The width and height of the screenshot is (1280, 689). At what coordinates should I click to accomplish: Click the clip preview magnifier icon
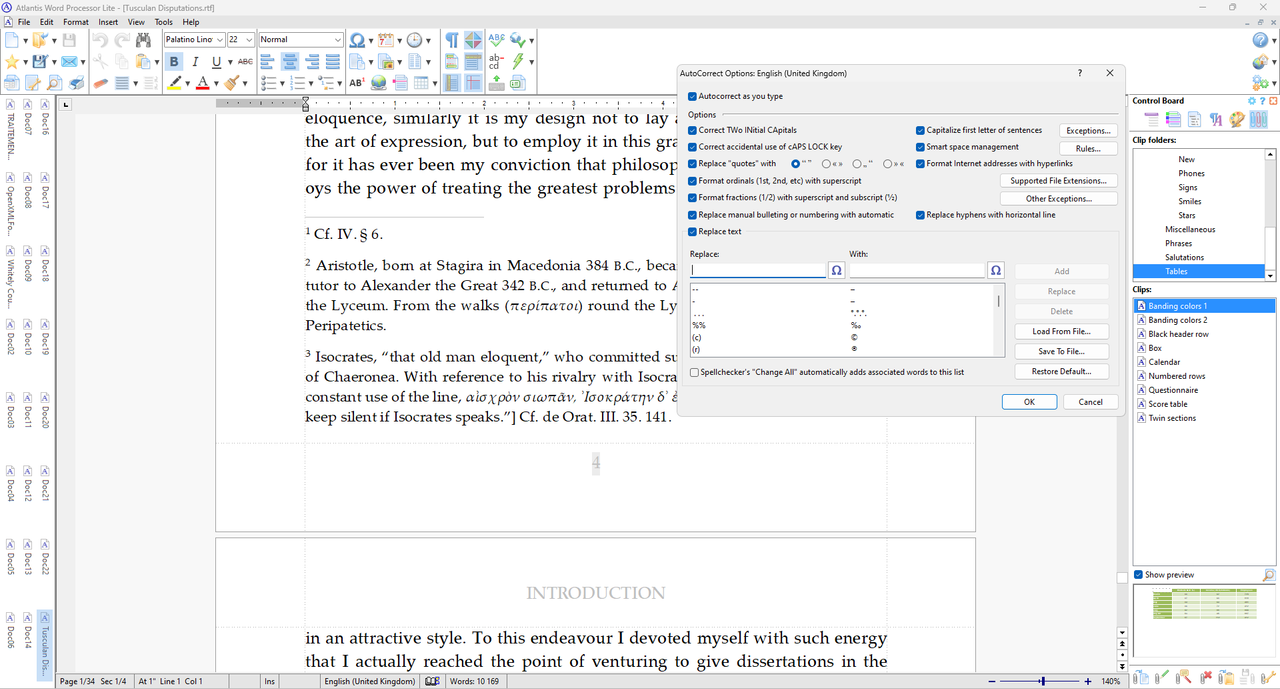tap(1269, 575)
